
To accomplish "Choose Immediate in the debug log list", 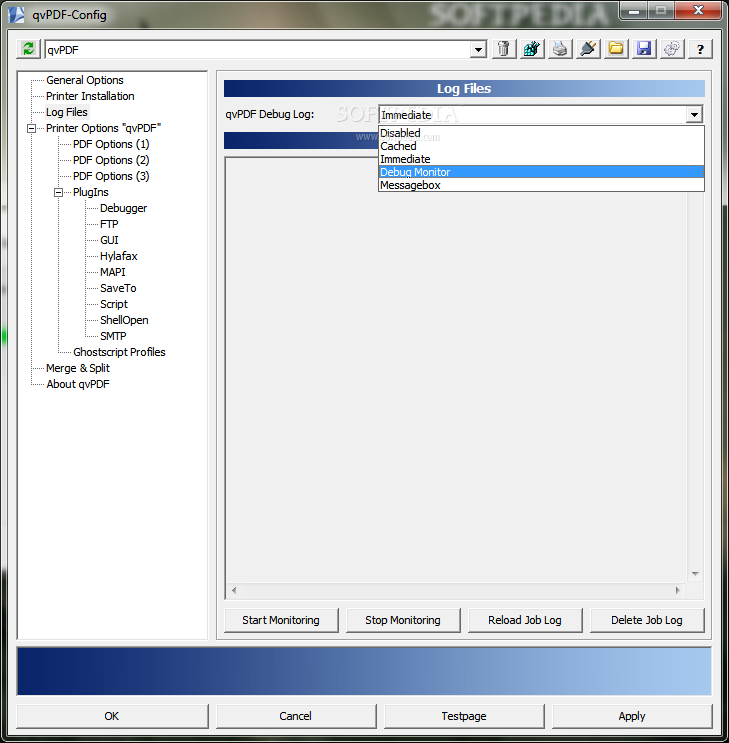I will (x=541, y=159).
